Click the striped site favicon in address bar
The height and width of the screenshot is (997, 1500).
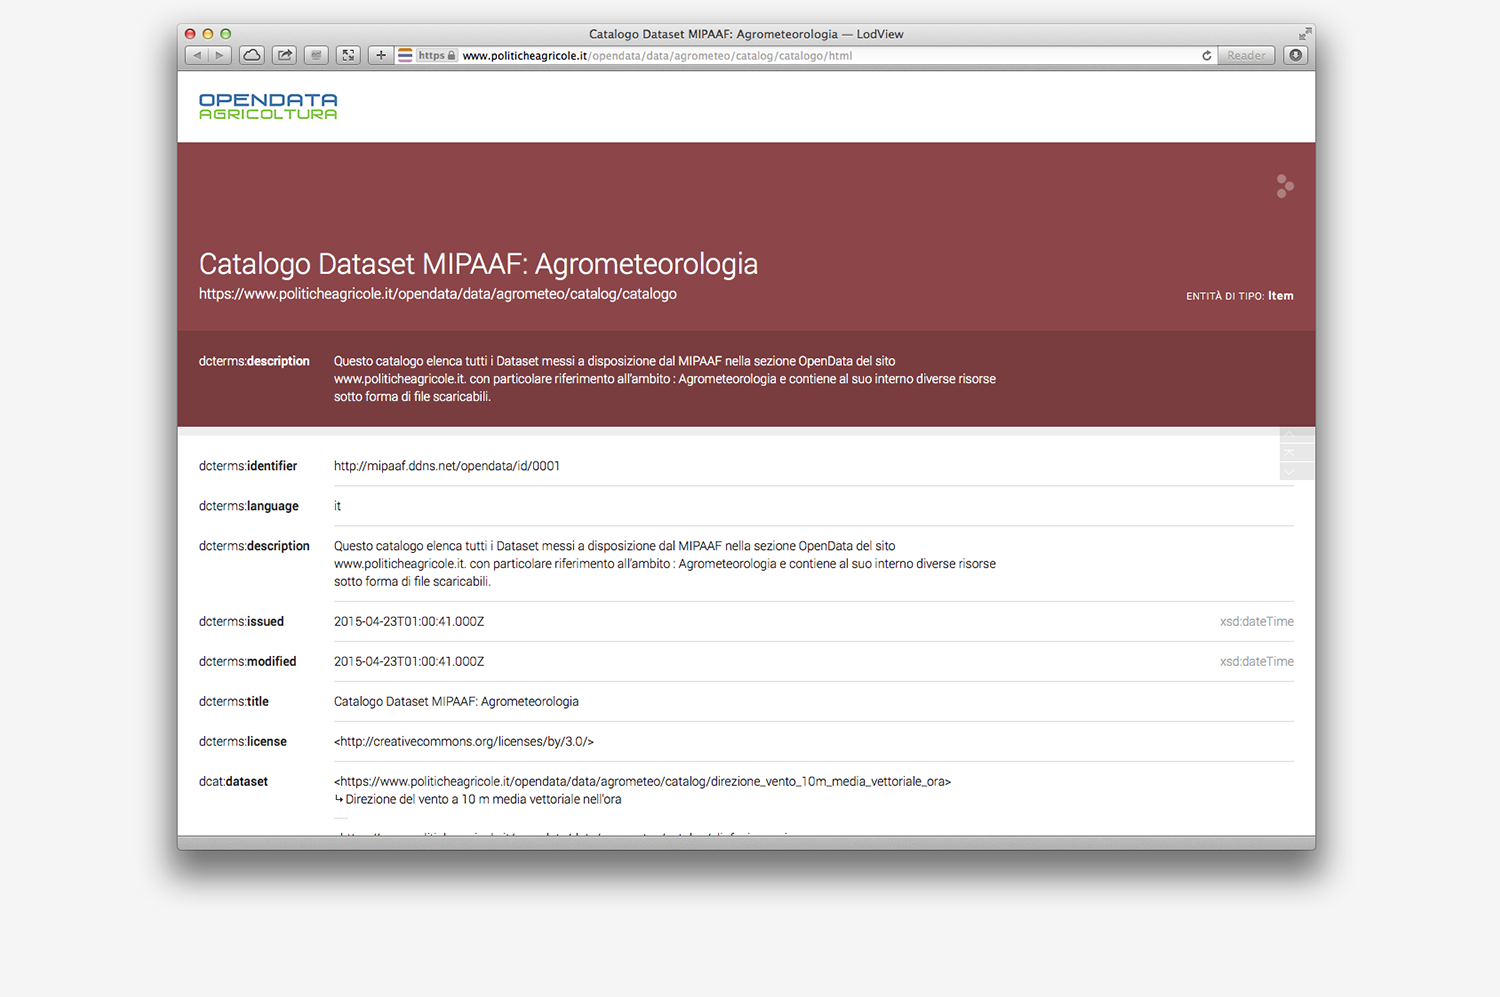click(405, 55)
